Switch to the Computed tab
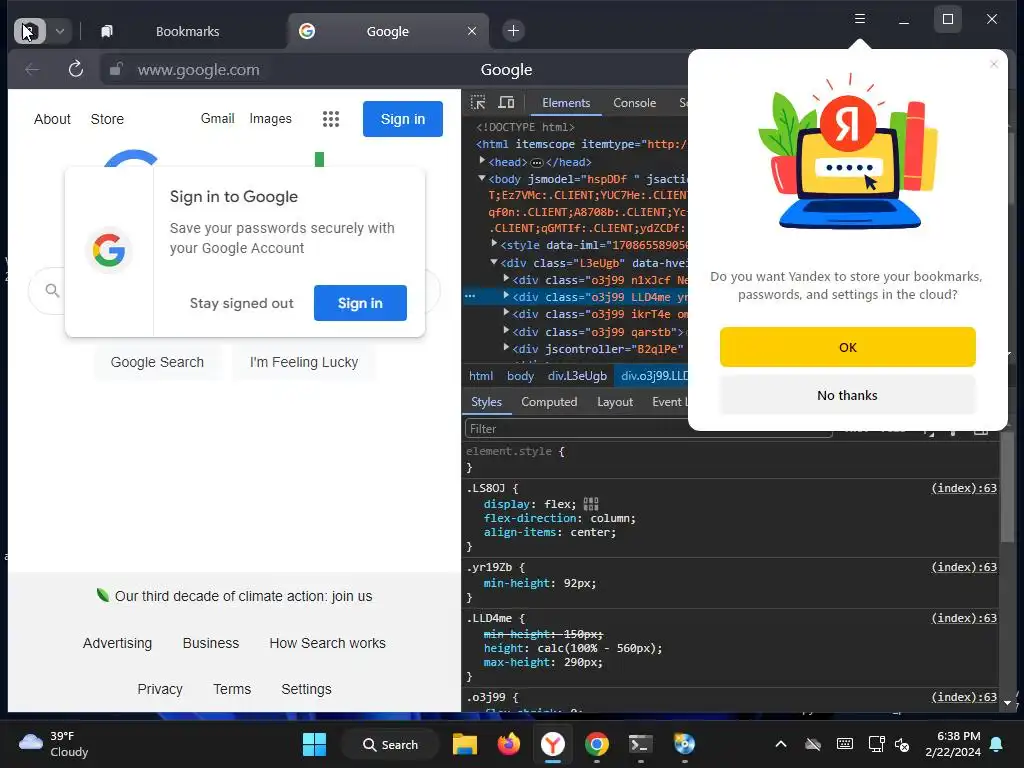Image resolution: width=1024 pixels, height=768 pixels. pos(549,402)
